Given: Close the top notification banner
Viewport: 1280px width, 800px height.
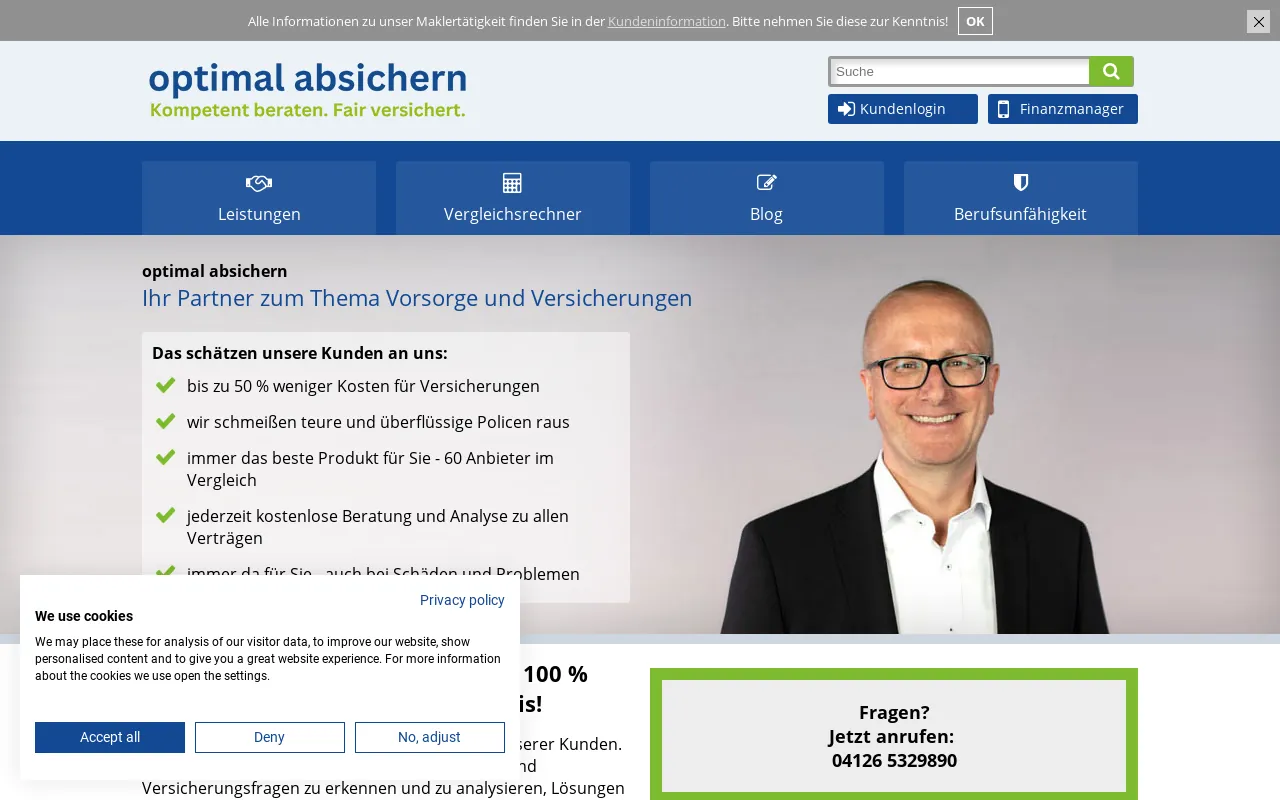Looking at the screenshot, I should click(x=1258, y=21).
